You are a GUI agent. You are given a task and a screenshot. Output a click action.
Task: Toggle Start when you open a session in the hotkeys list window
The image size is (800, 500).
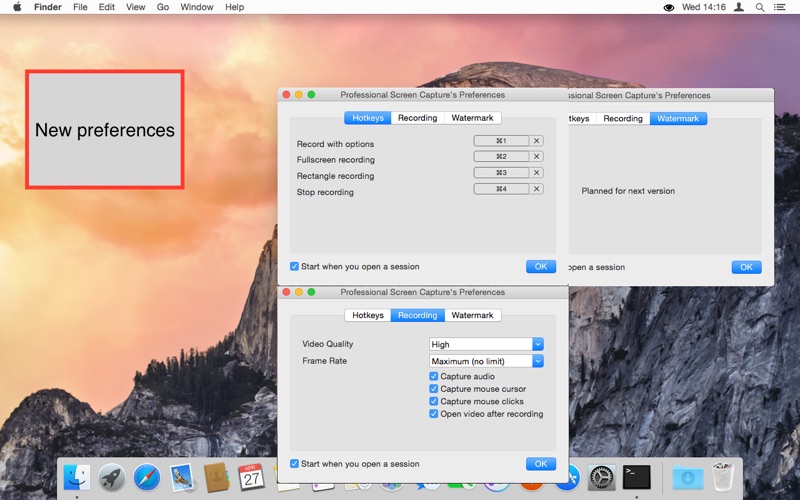[294, 266]
